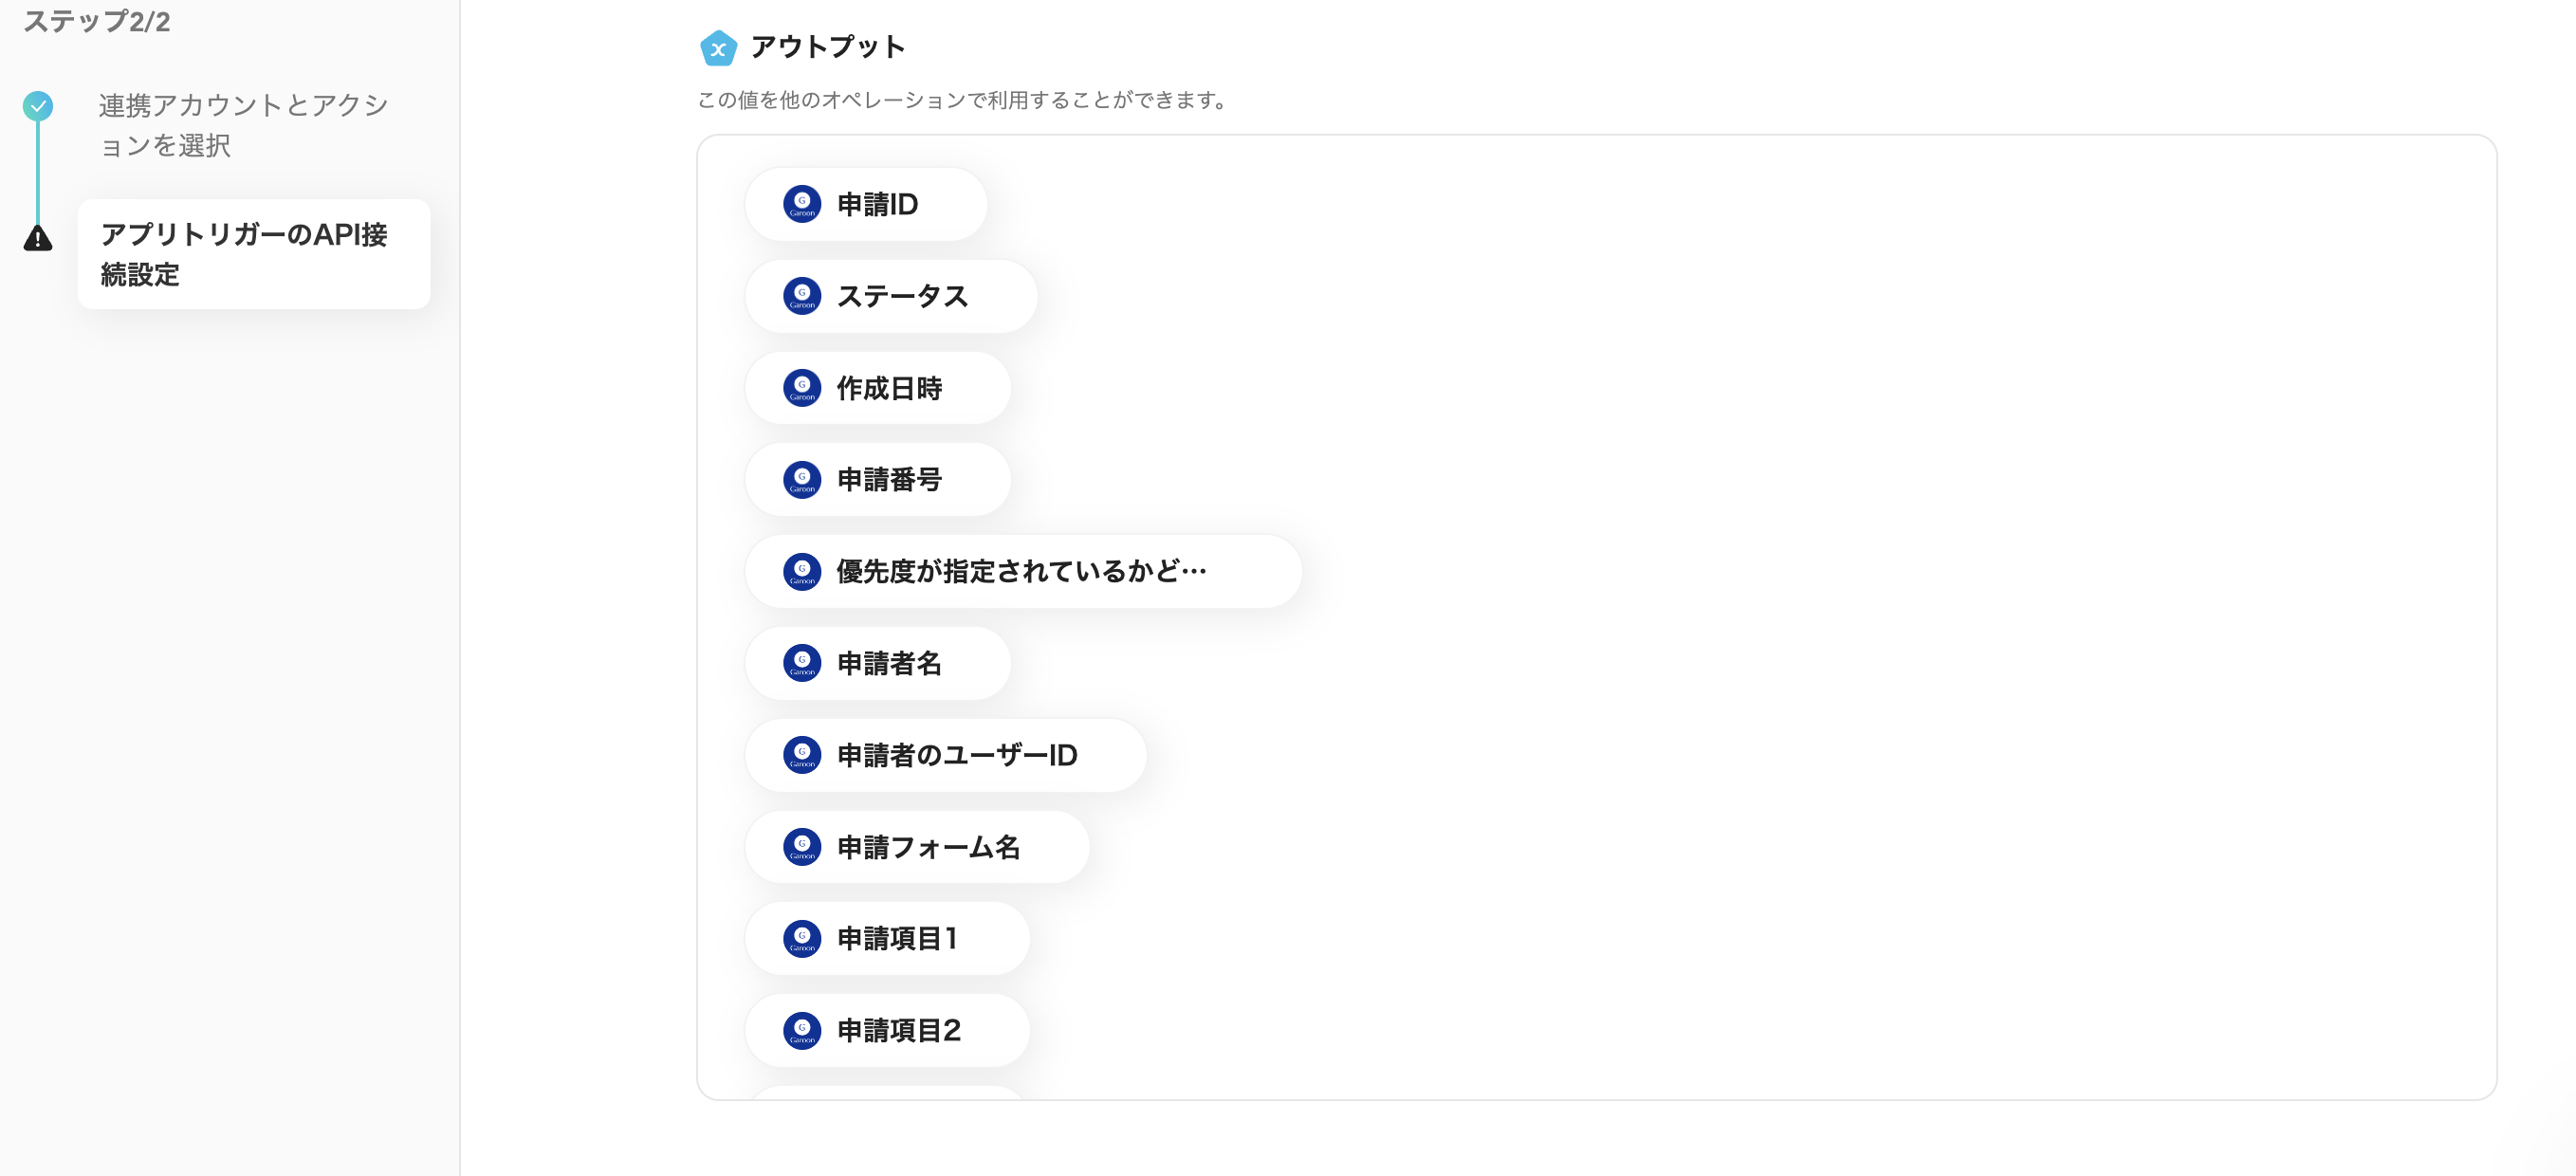Screen dimensions: 2576x1176
Task: Open the アプリトリガーのAPI接続設定 step
Action: pos(253,255)
